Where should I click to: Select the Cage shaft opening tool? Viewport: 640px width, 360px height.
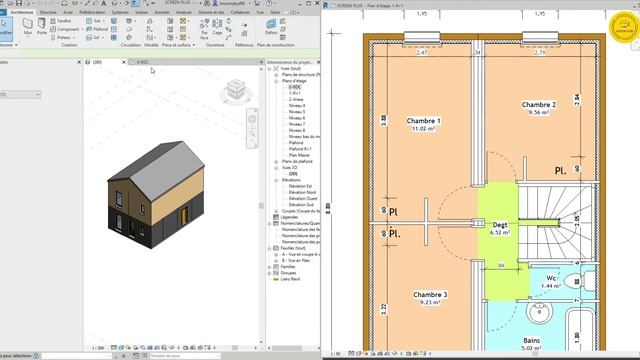point(217,27)
